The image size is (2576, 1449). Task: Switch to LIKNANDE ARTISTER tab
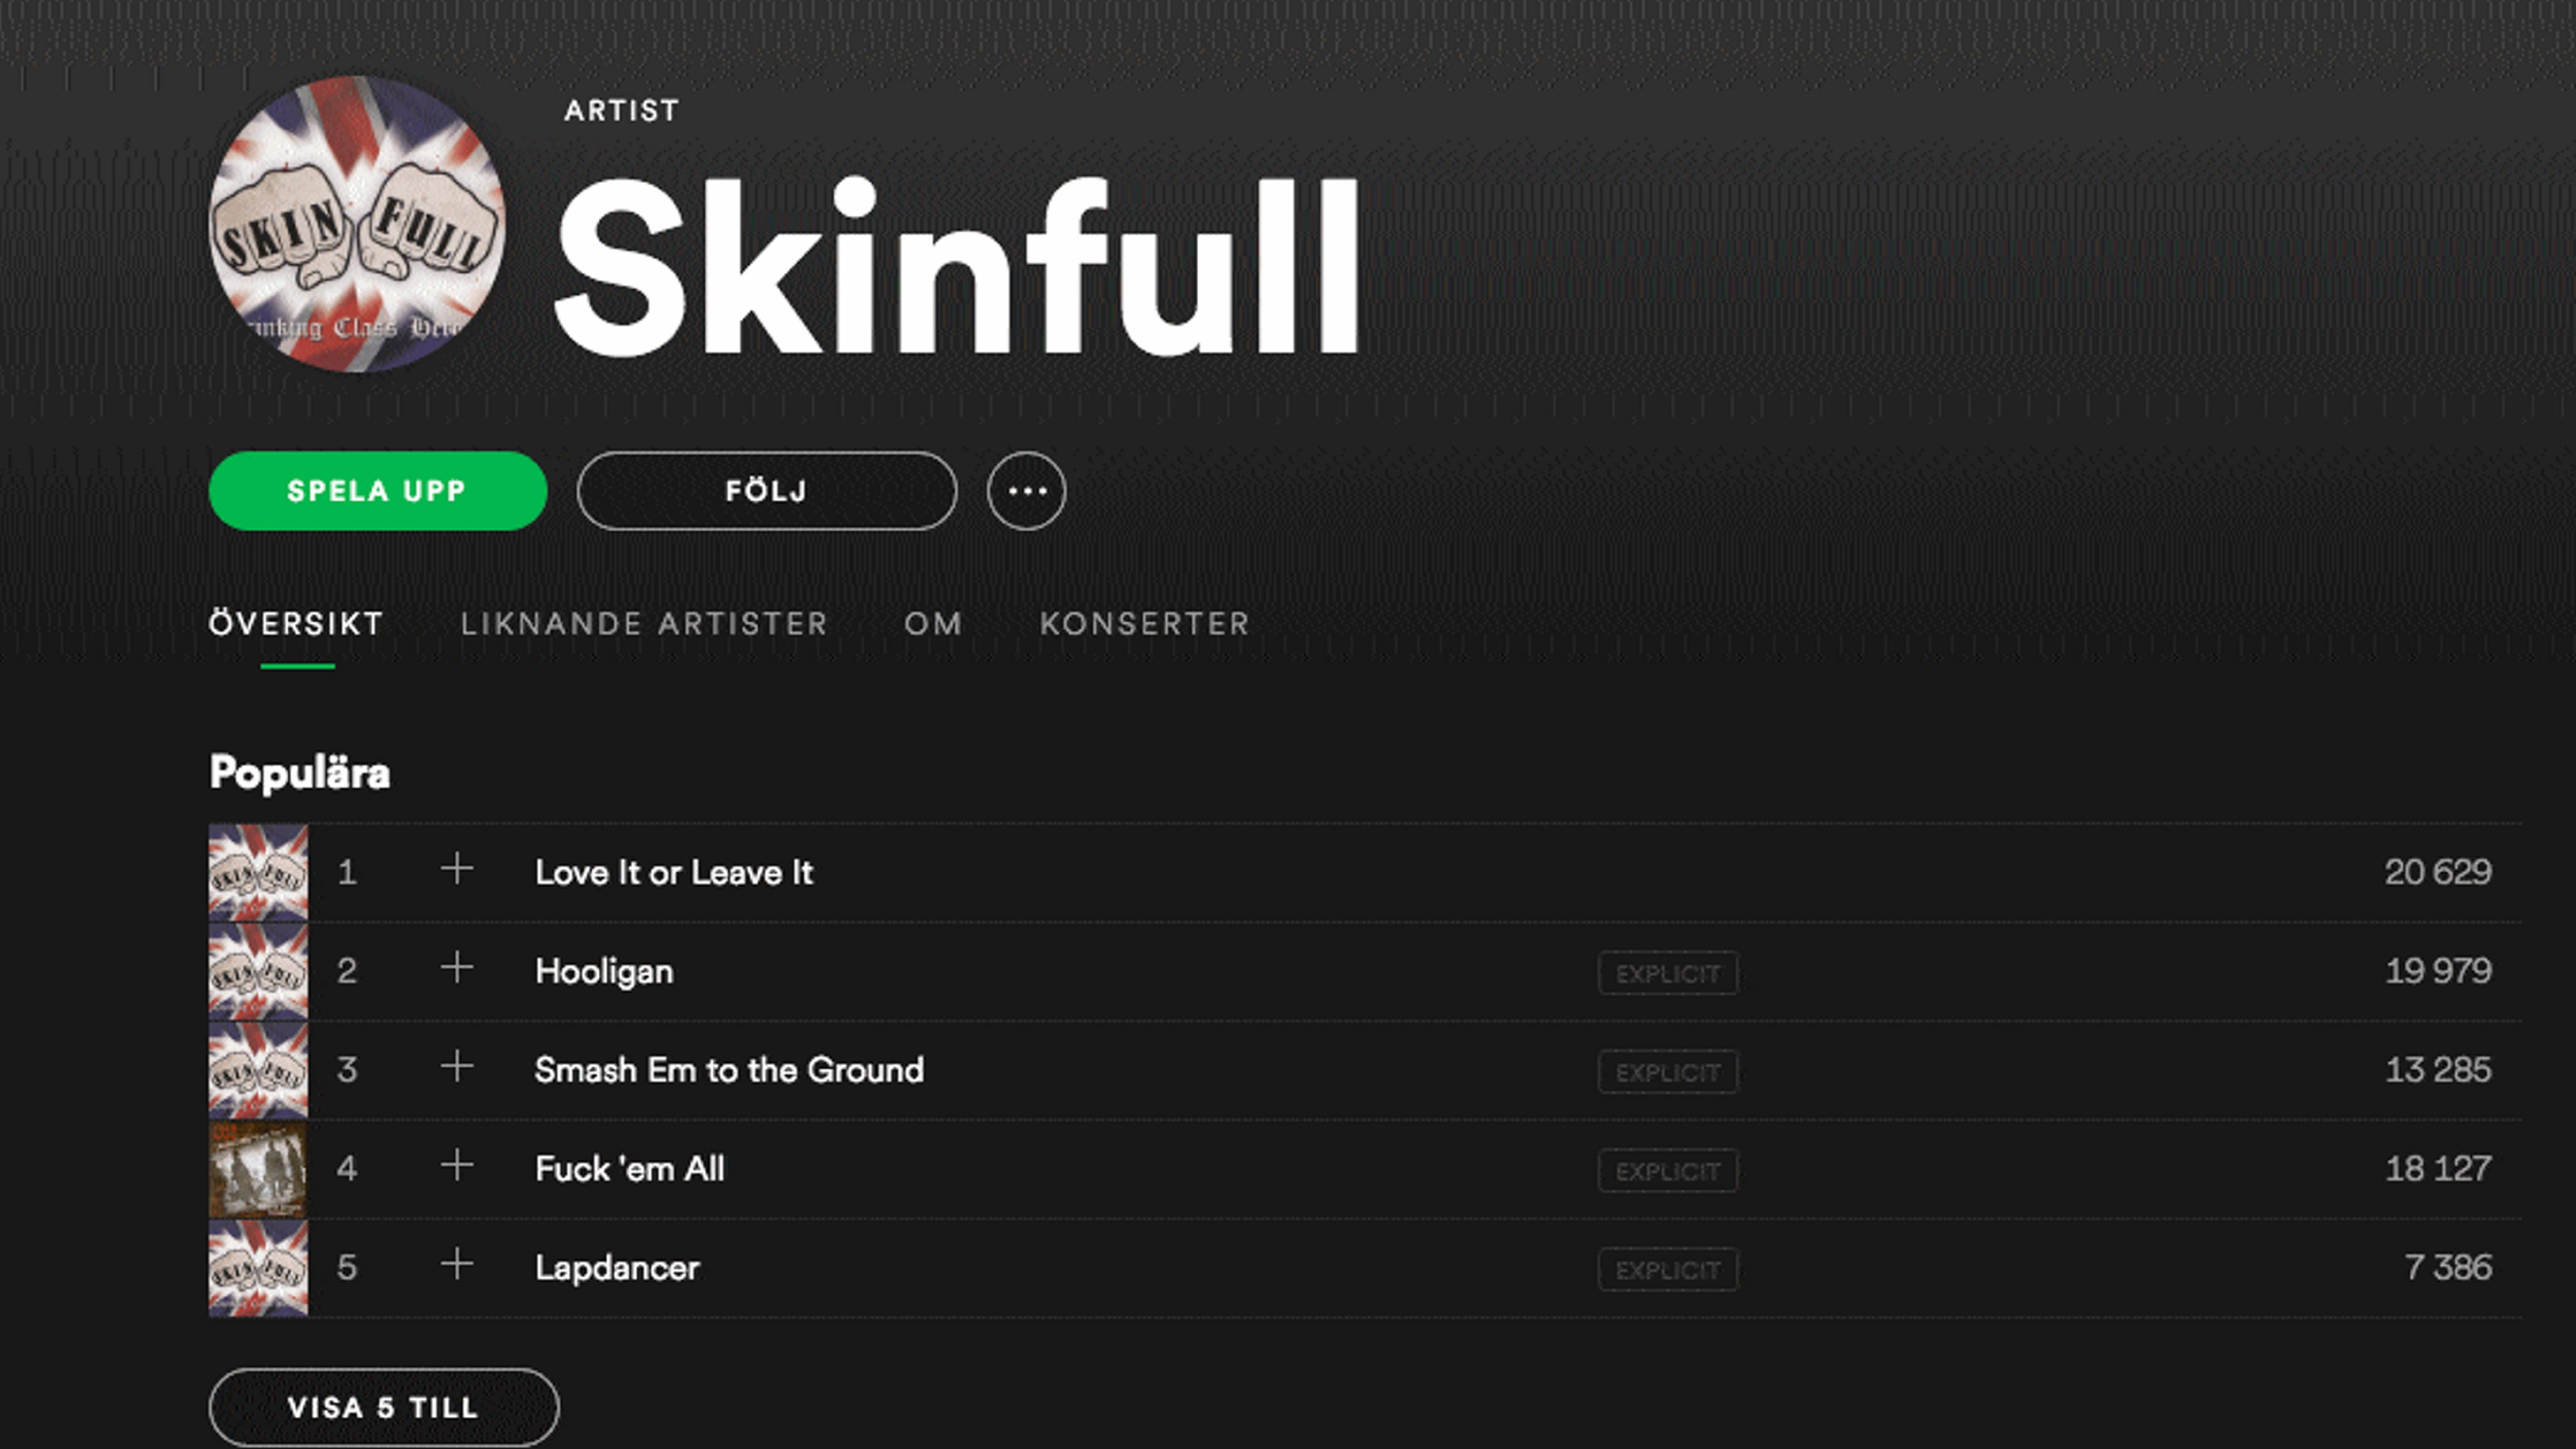645,624
